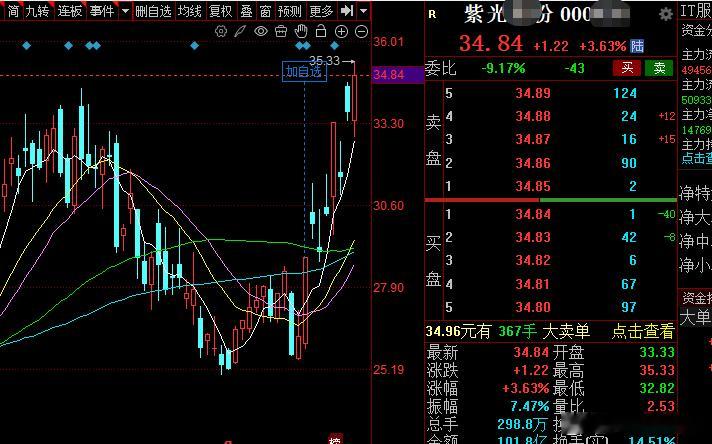
Task: Open the 更多 more menu
Action: [321, 11]
